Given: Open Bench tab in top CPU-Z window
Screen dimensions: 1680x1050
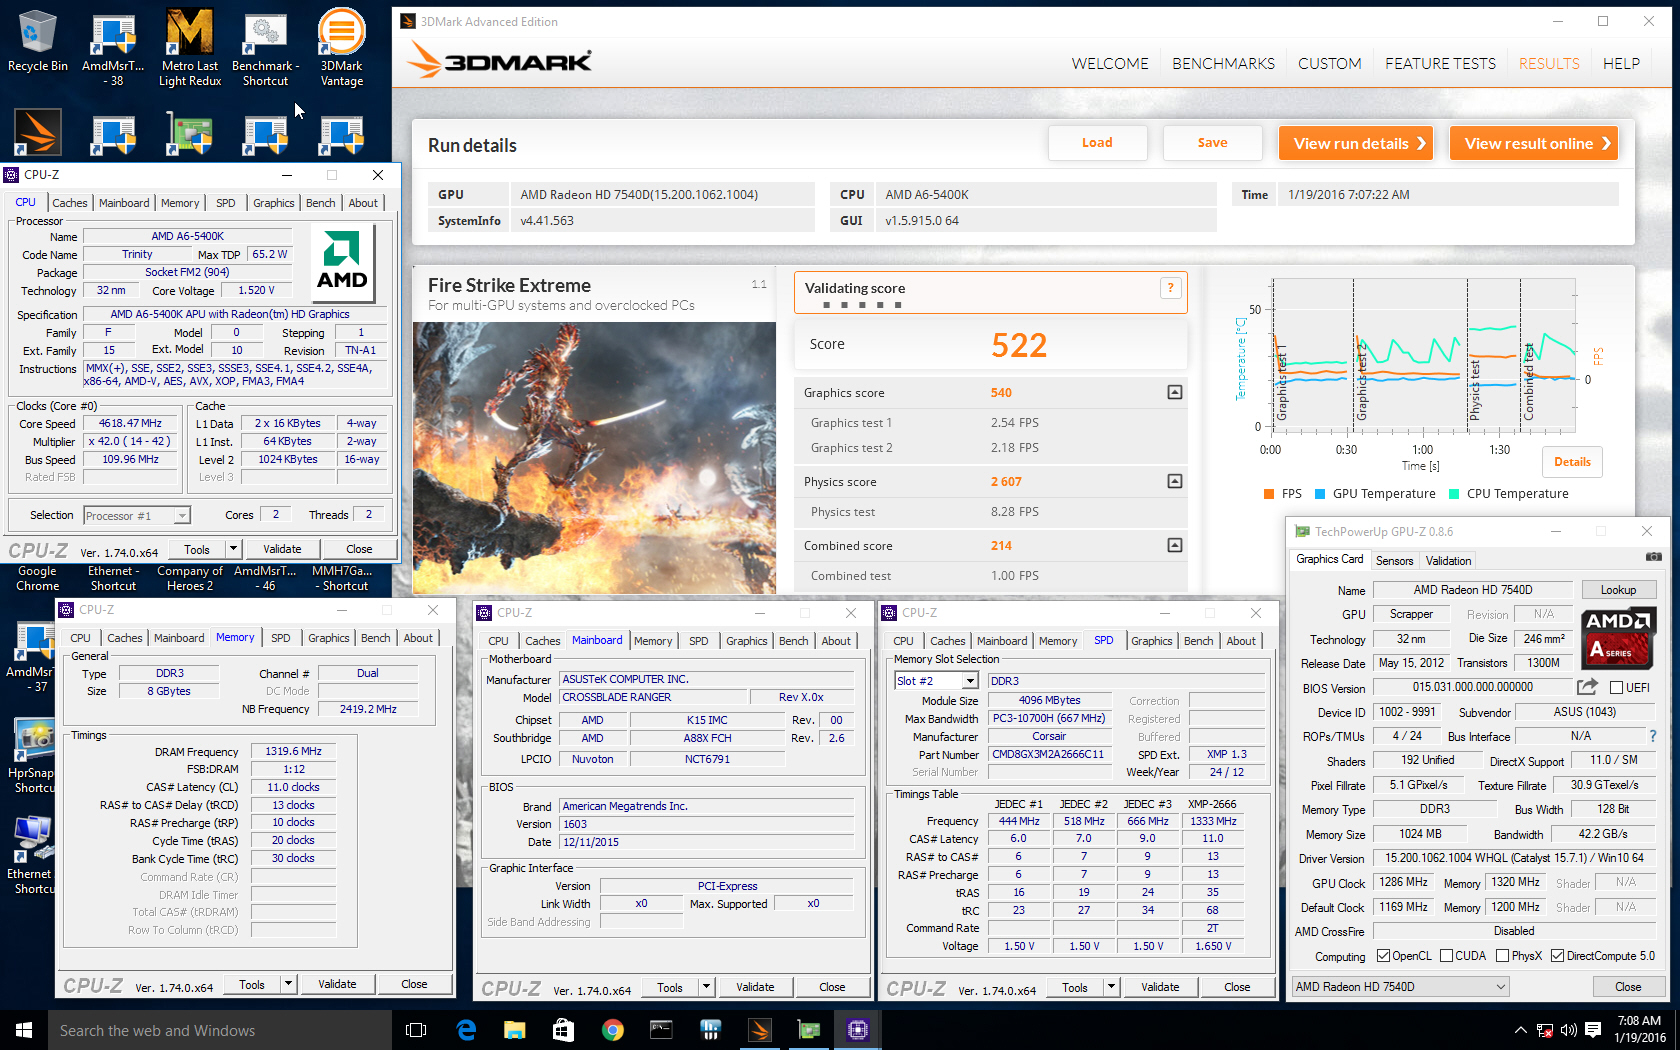Looking at the screenshot, I should [321, 203].
